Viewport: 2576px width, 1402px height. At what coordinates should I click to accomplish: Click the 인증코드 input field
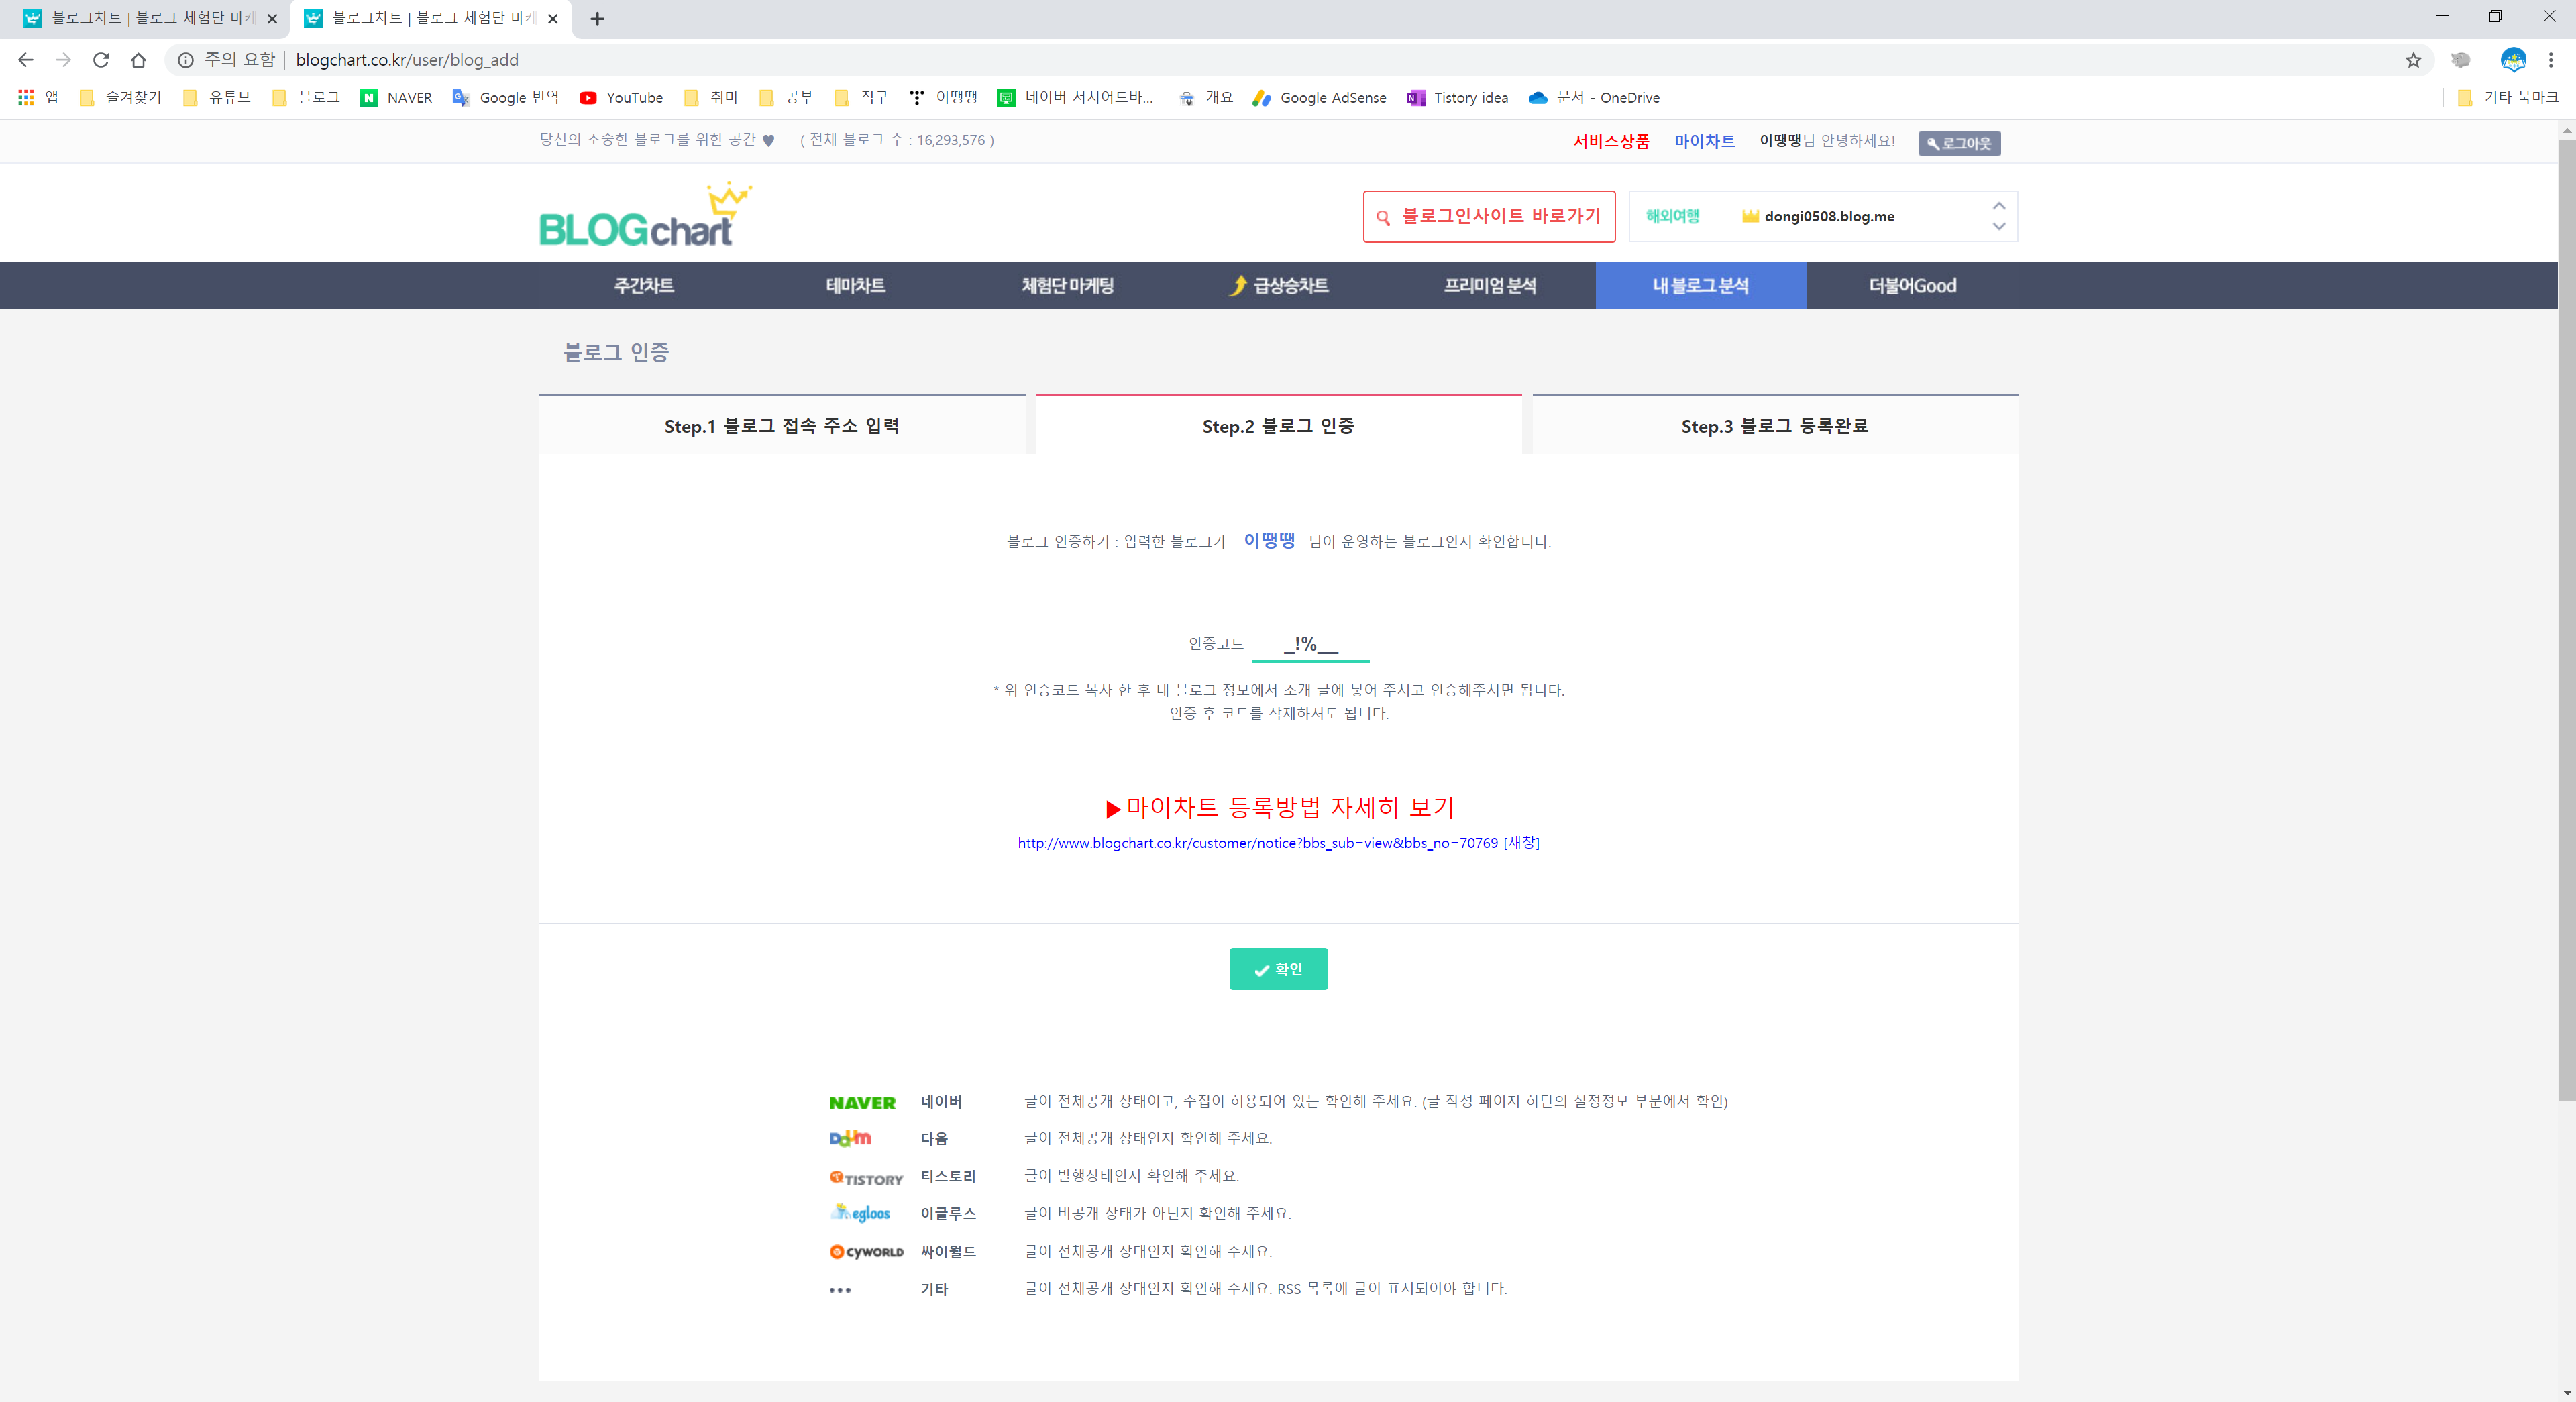click(x=1310, y=644)
